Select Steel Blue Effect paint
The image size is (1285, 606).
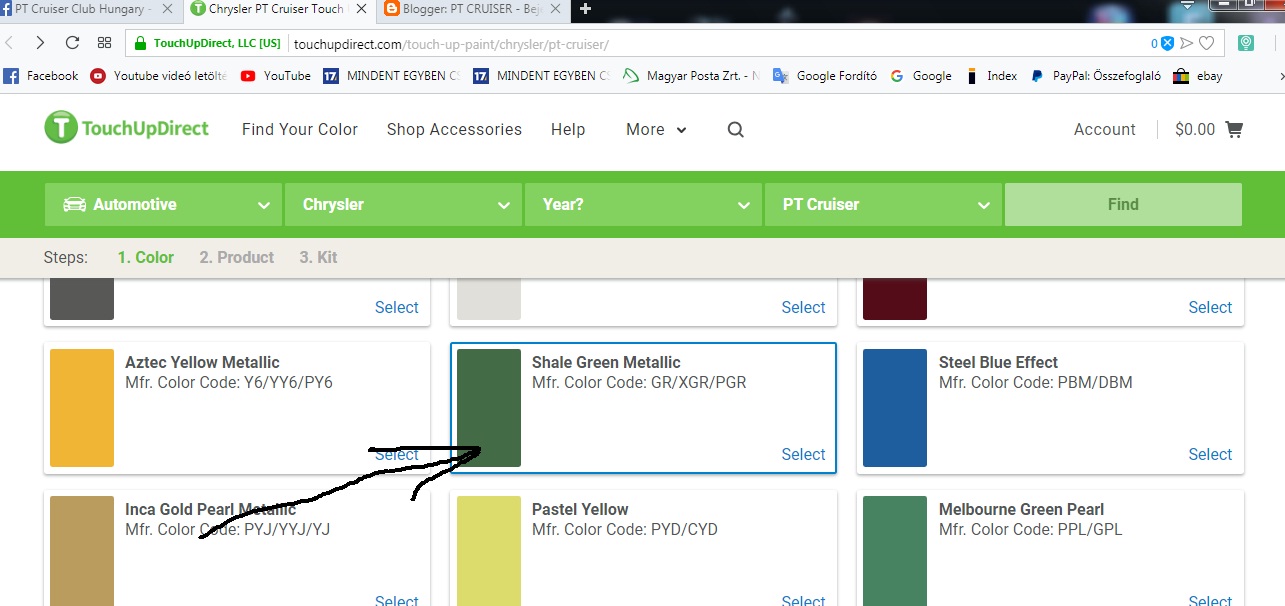coord(1210,454)
